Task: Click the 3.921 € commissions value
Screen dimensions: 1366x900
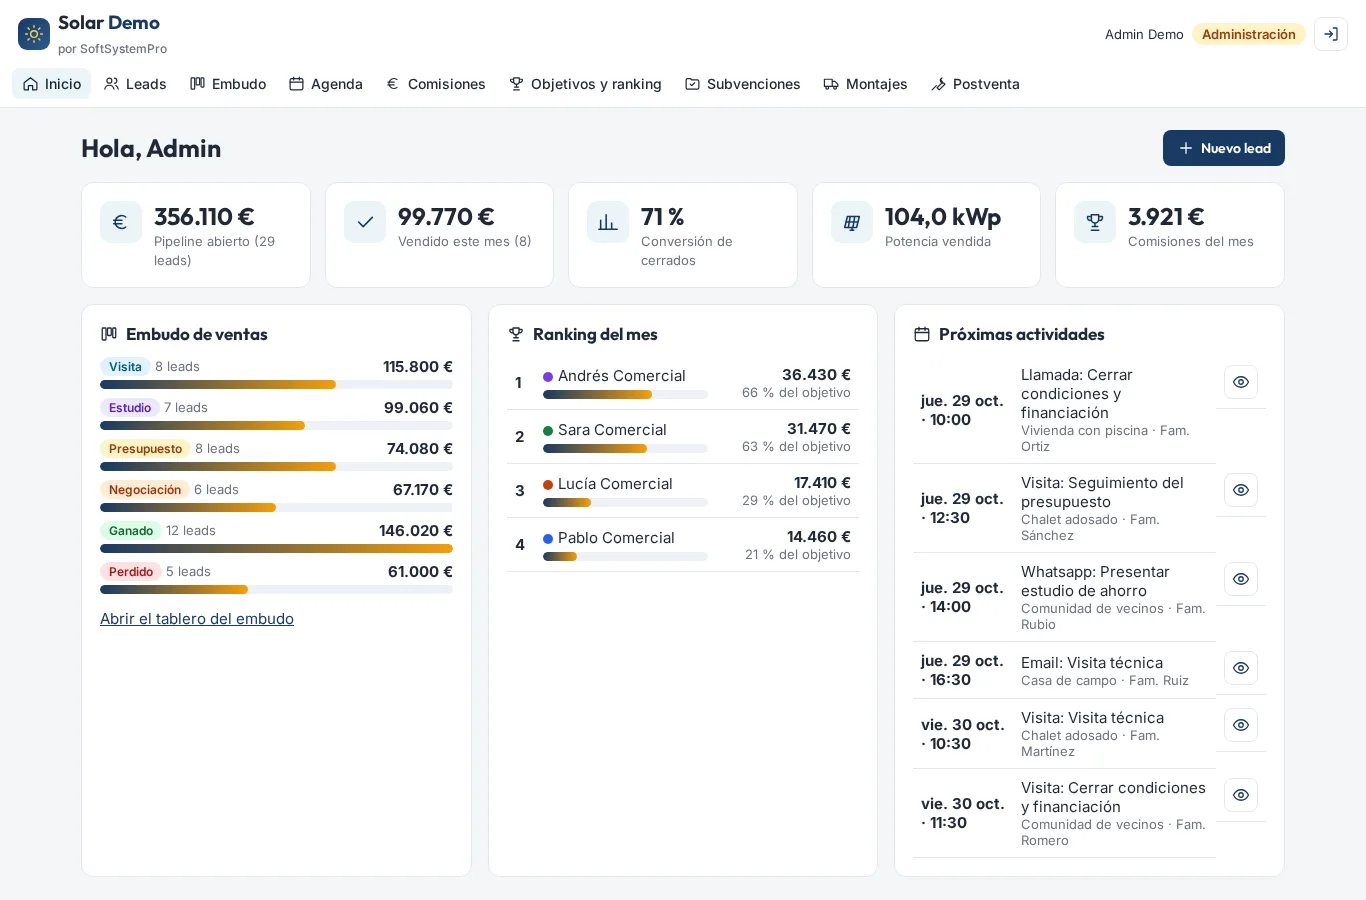Action: 1166,217
